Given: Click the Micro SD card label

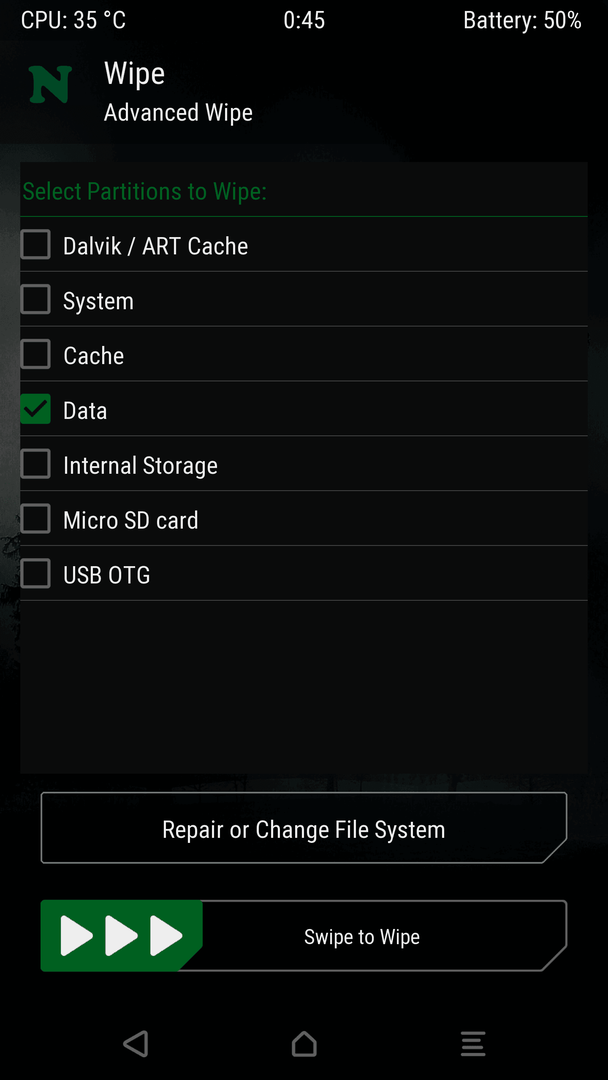Looking at the screenshot, I should coord(131,520).
